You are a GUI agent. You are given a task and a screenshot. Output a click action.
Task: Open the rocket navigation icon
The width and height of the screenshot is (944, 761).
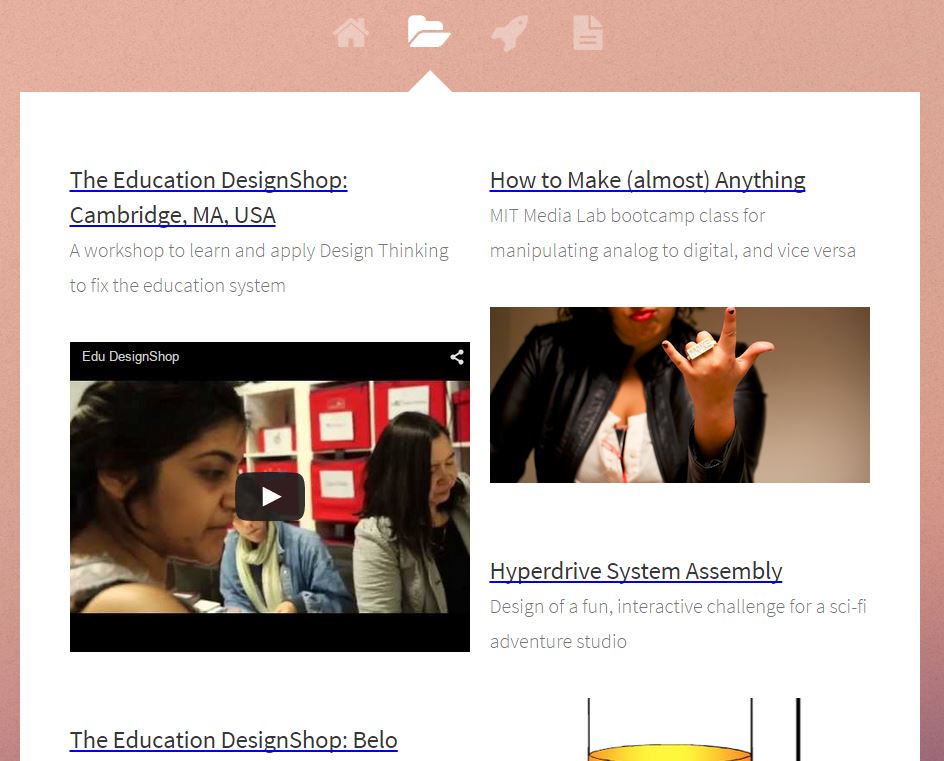coord(509,33)
